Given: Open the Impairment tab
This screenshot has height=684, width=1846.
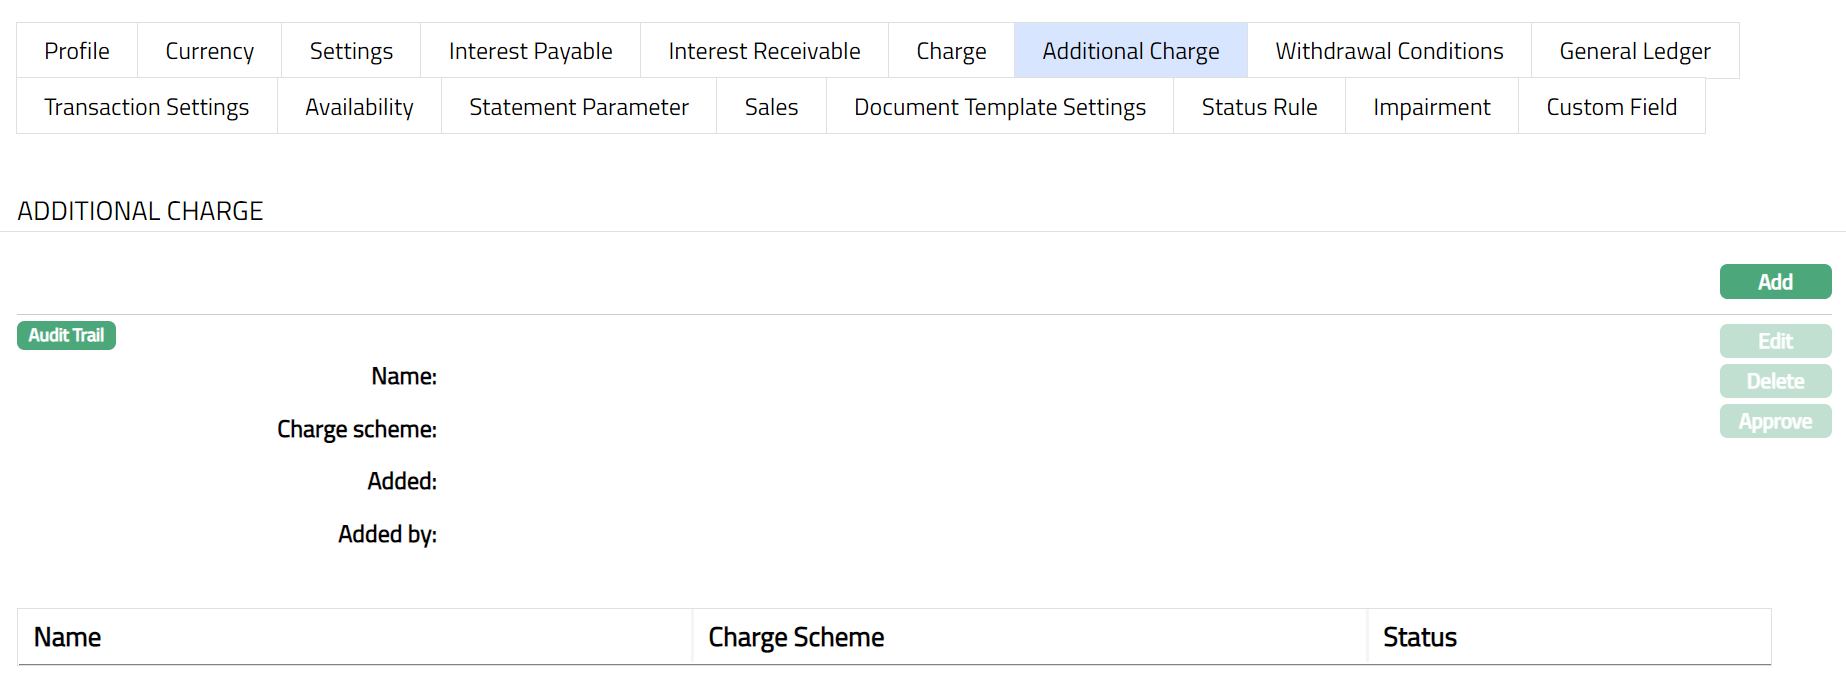Looking at the screenshot, I should pos(1431,107).
